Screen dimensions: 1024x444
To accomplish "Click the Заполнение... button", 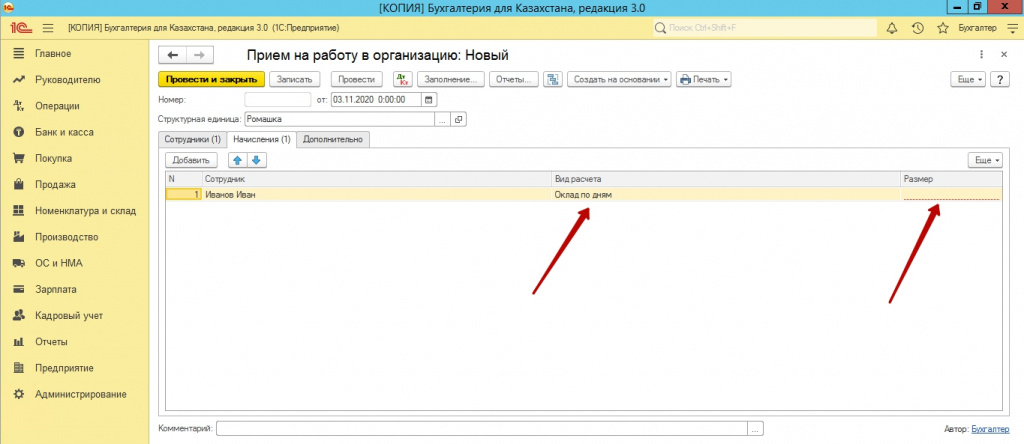I will [x=451, y=80].
